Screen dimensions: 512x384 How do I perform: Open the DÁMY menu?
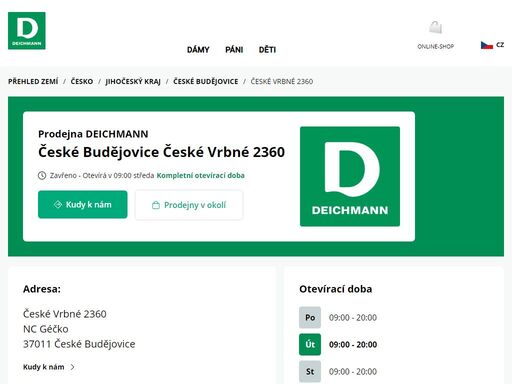198,50
